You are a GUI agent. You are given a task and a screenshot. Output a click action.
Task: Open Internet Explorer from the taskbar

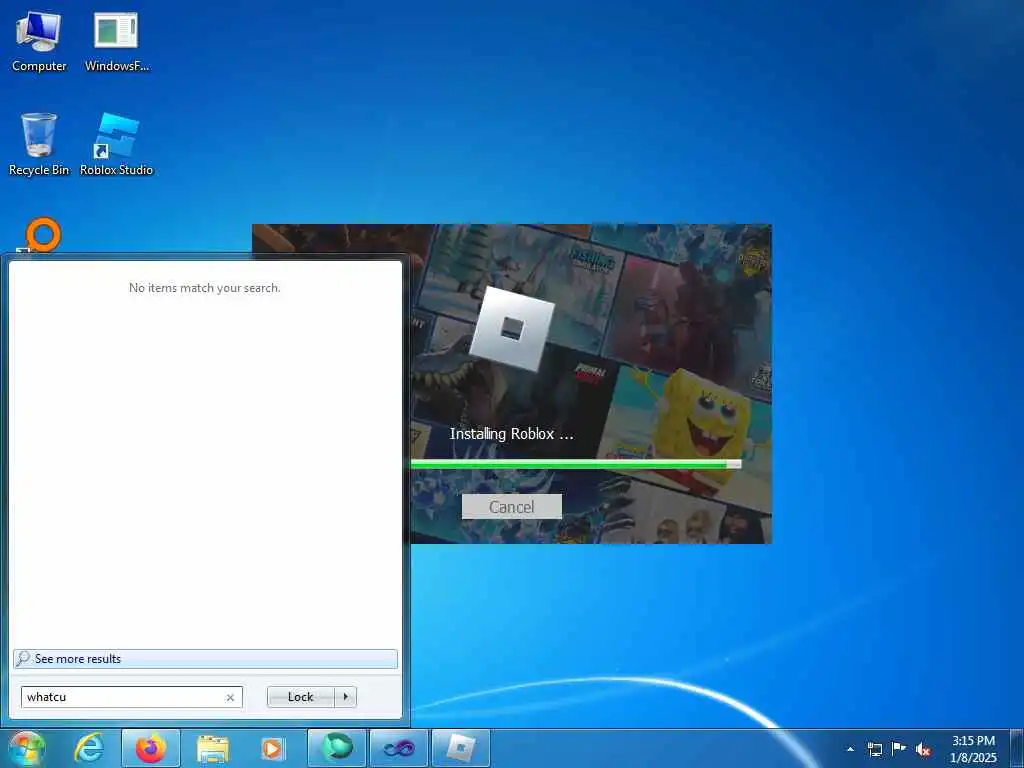click(x=89, y=748)
